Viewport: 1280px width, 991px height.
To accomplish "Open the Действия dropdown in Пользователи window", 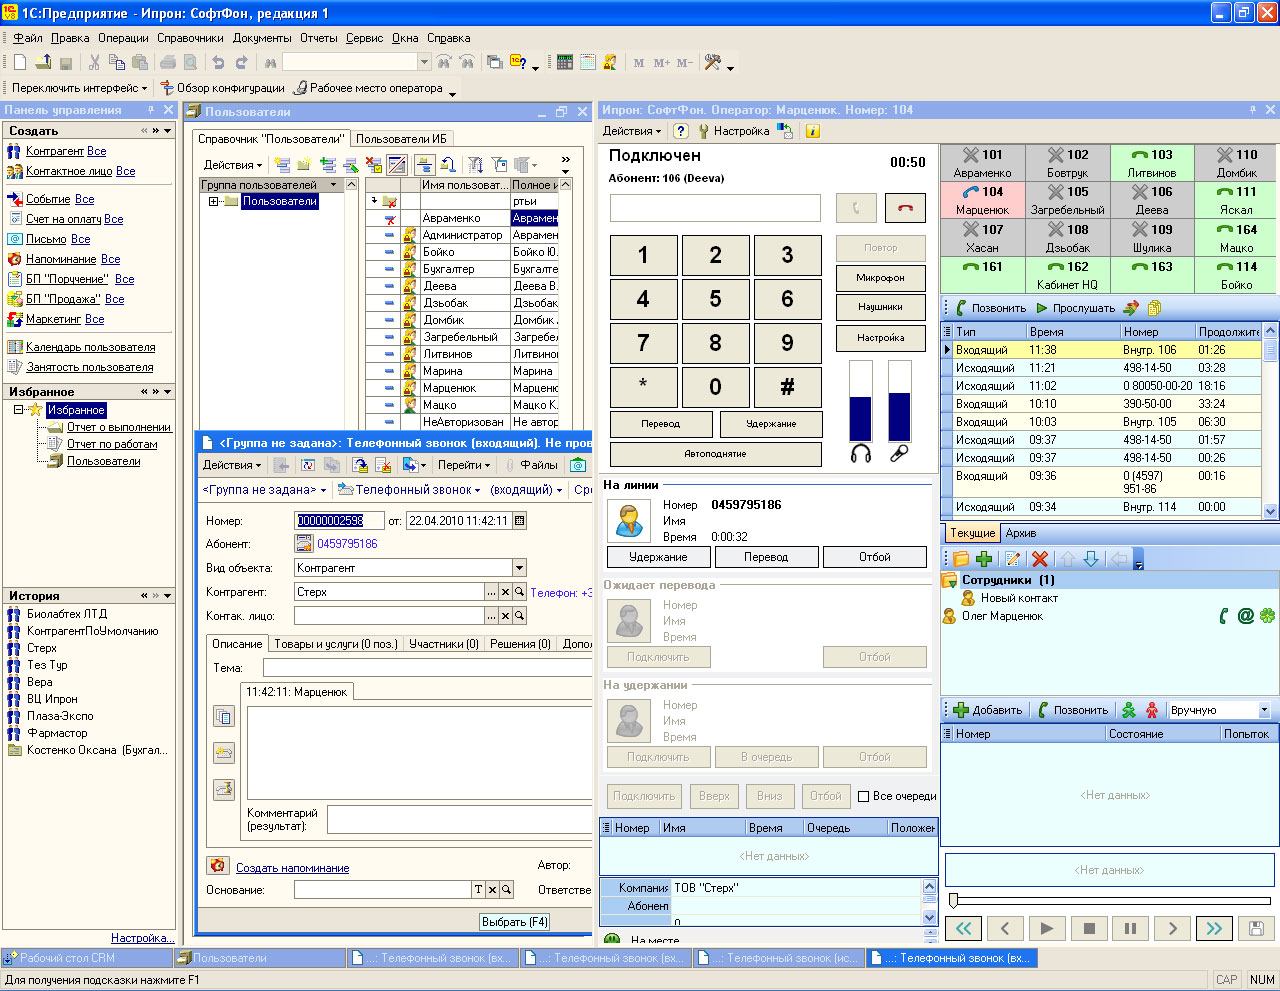I will (233, 165).
